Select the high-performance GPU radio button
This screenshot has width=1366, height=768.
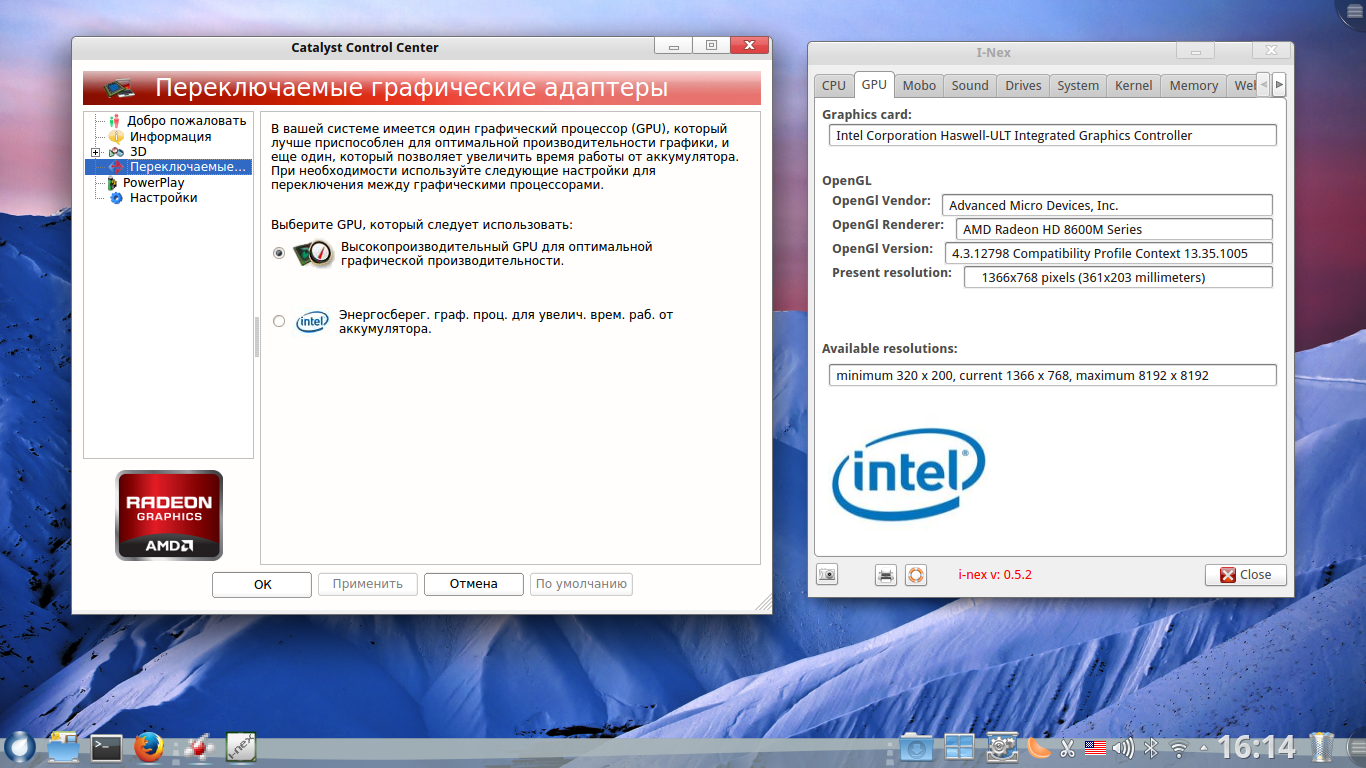point(279,253)
